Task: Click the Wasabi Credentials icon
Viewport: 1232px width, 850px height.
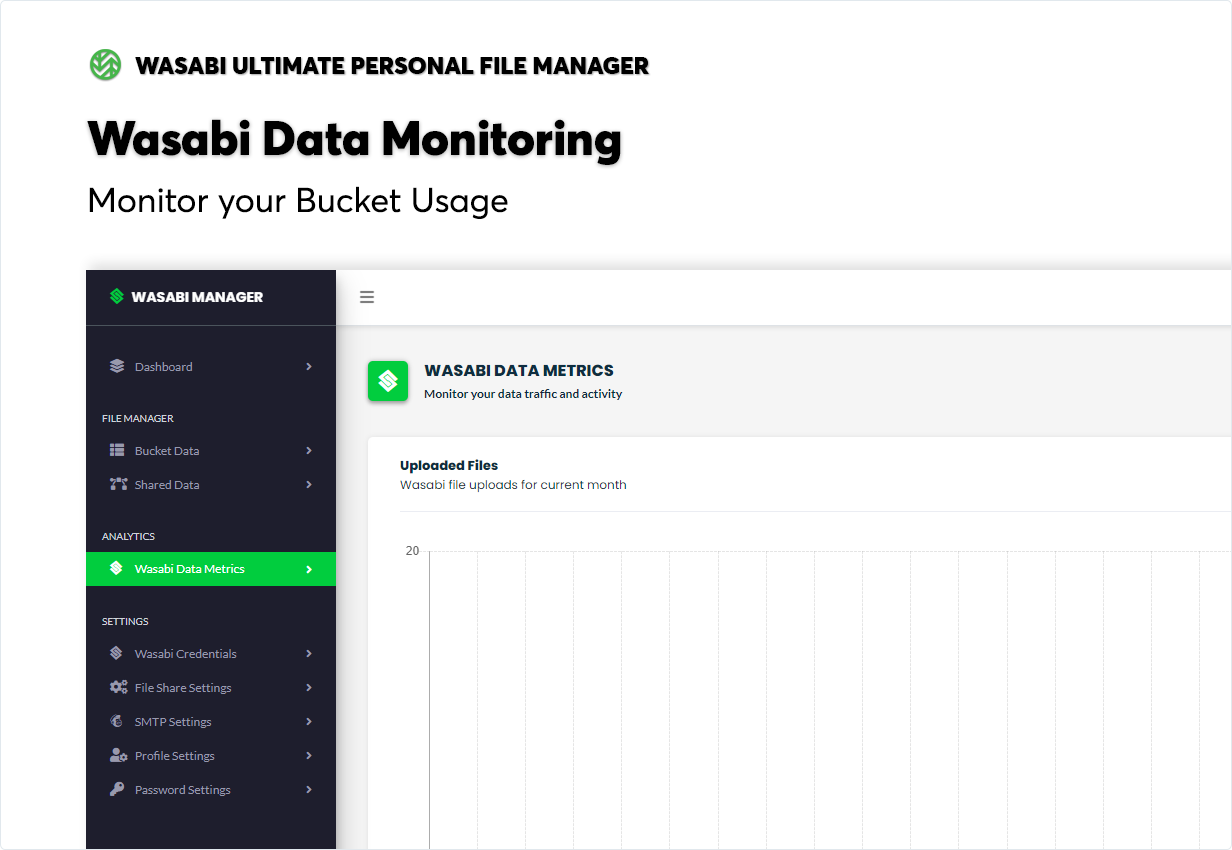Action: pos(117,653)
